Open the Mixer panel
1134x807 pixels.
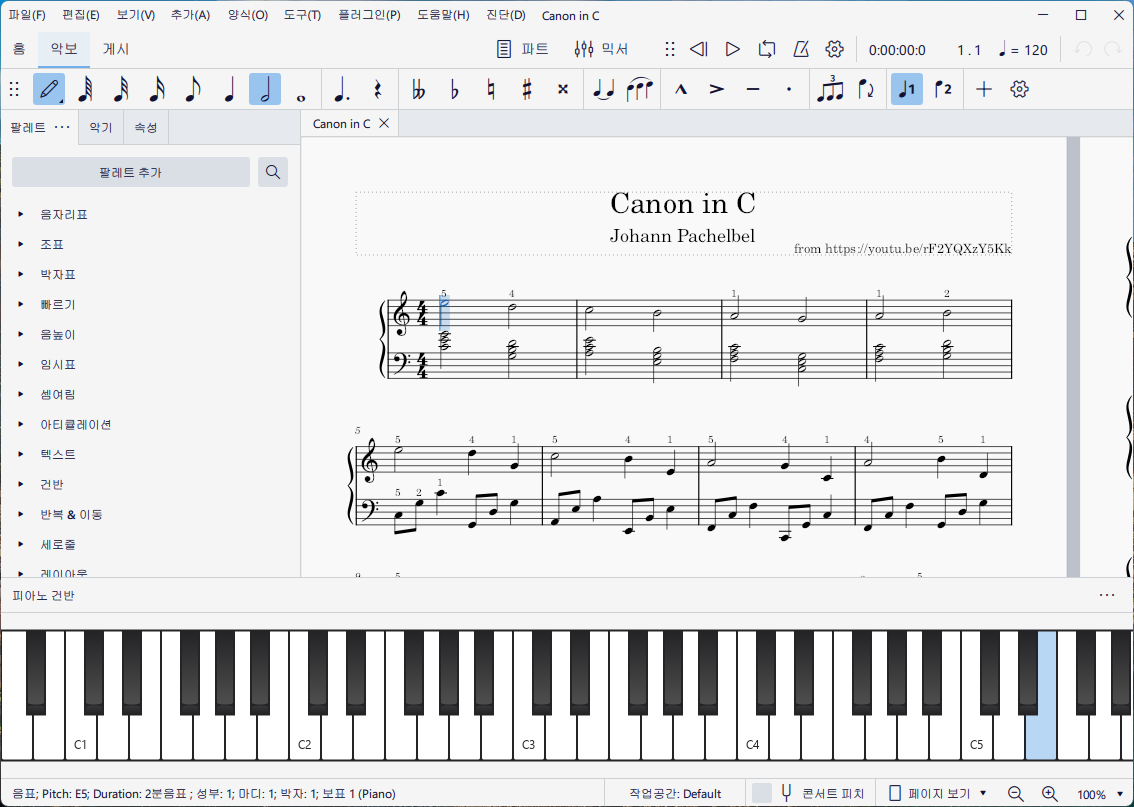point(601,49)
